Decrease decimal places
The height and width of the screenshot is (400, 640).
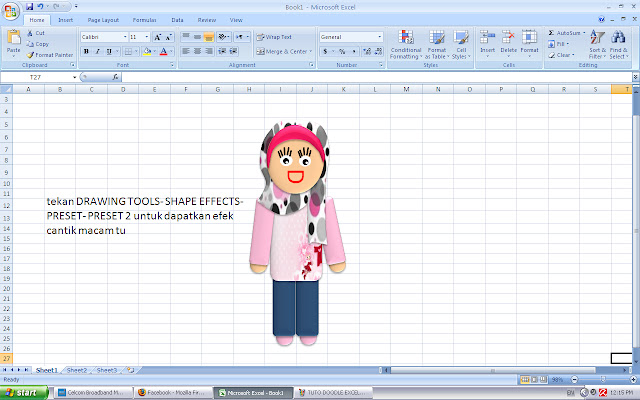pos(378,51)
